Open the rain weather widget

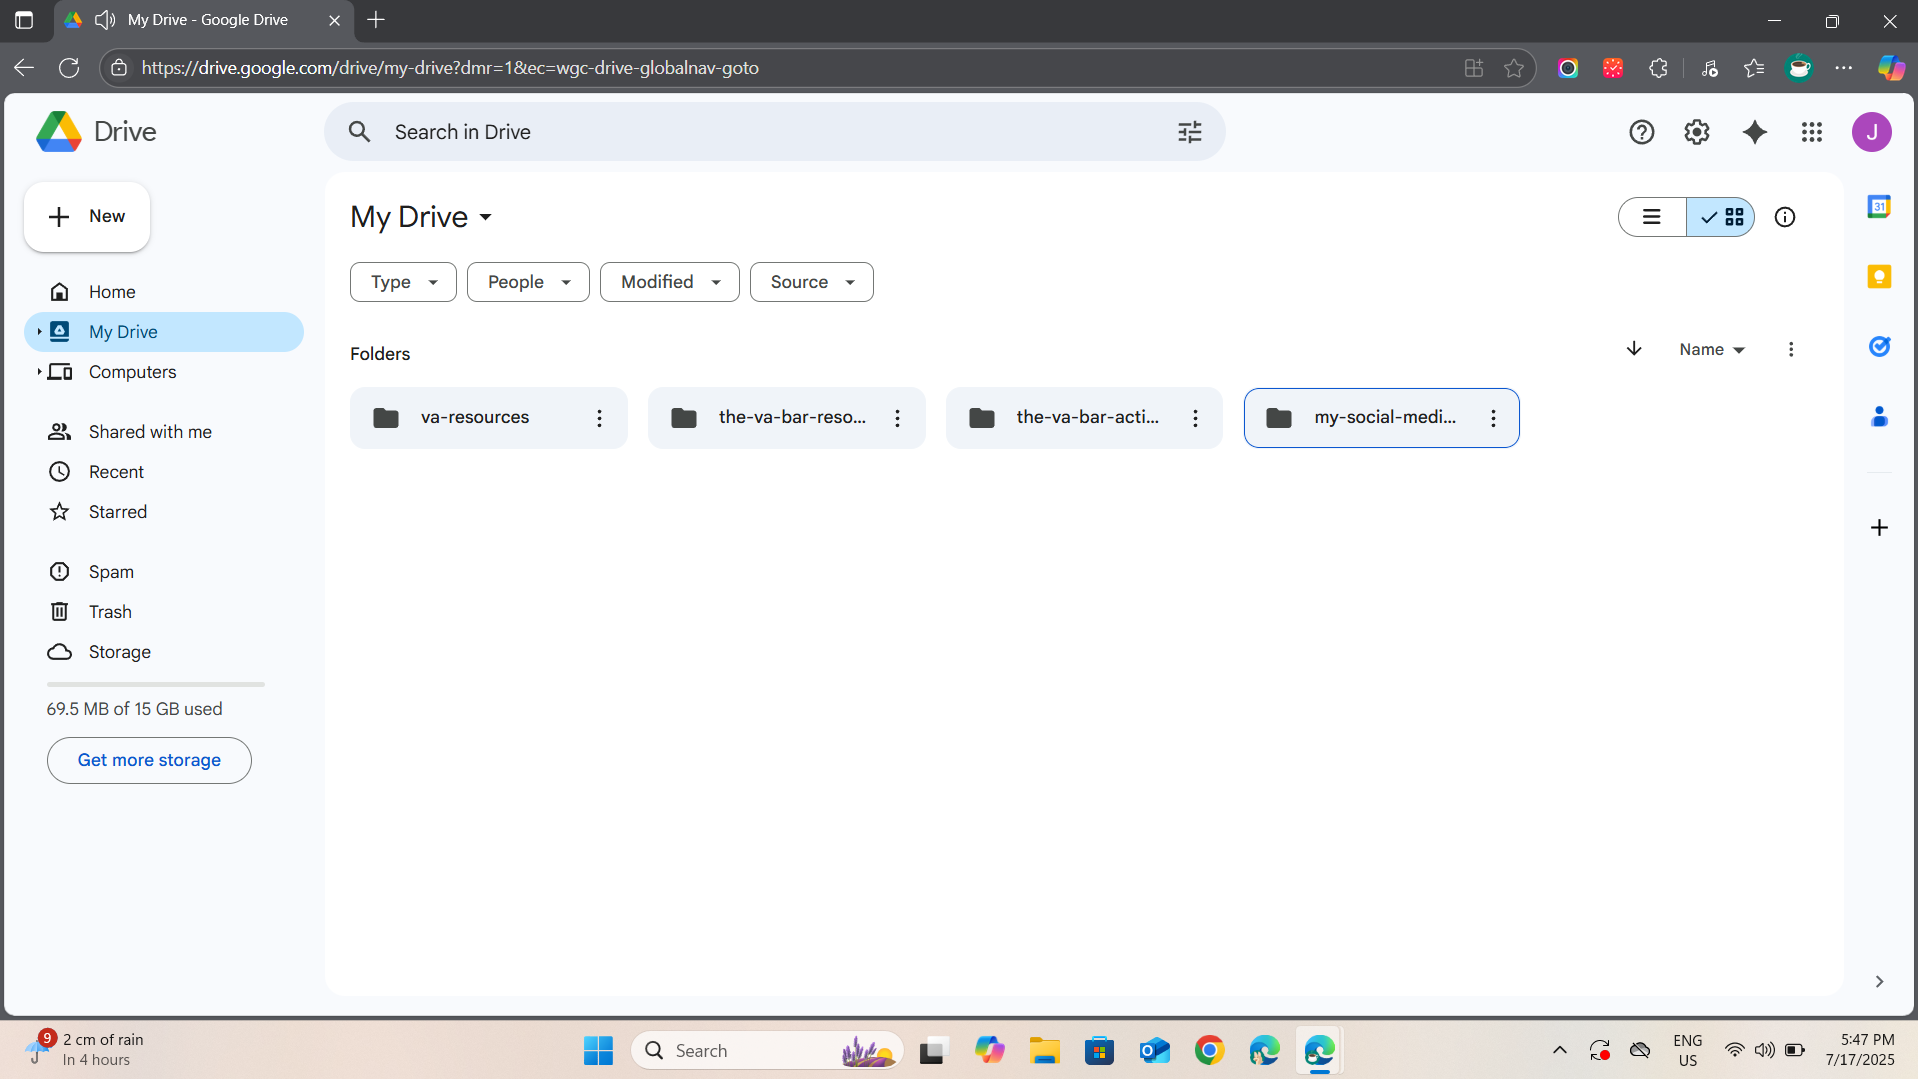(86, 1050)
